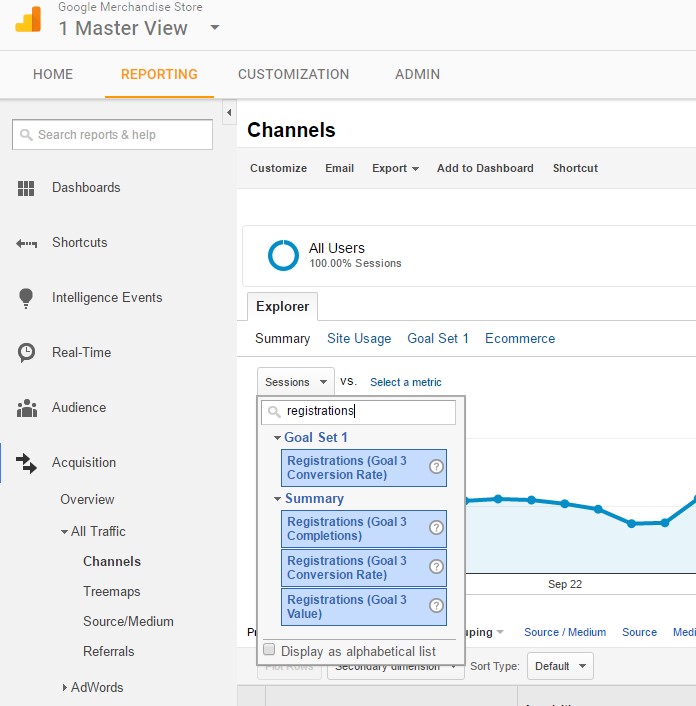Open the CUSTOMIZATION tab

point(294,74)
